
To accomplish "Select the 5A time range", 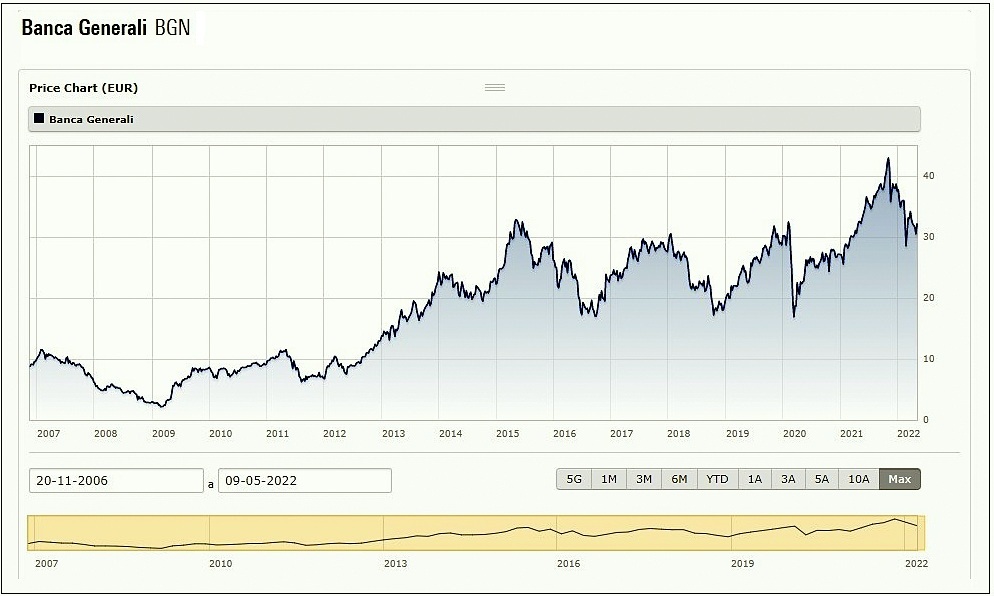I will tap(822, 479).
